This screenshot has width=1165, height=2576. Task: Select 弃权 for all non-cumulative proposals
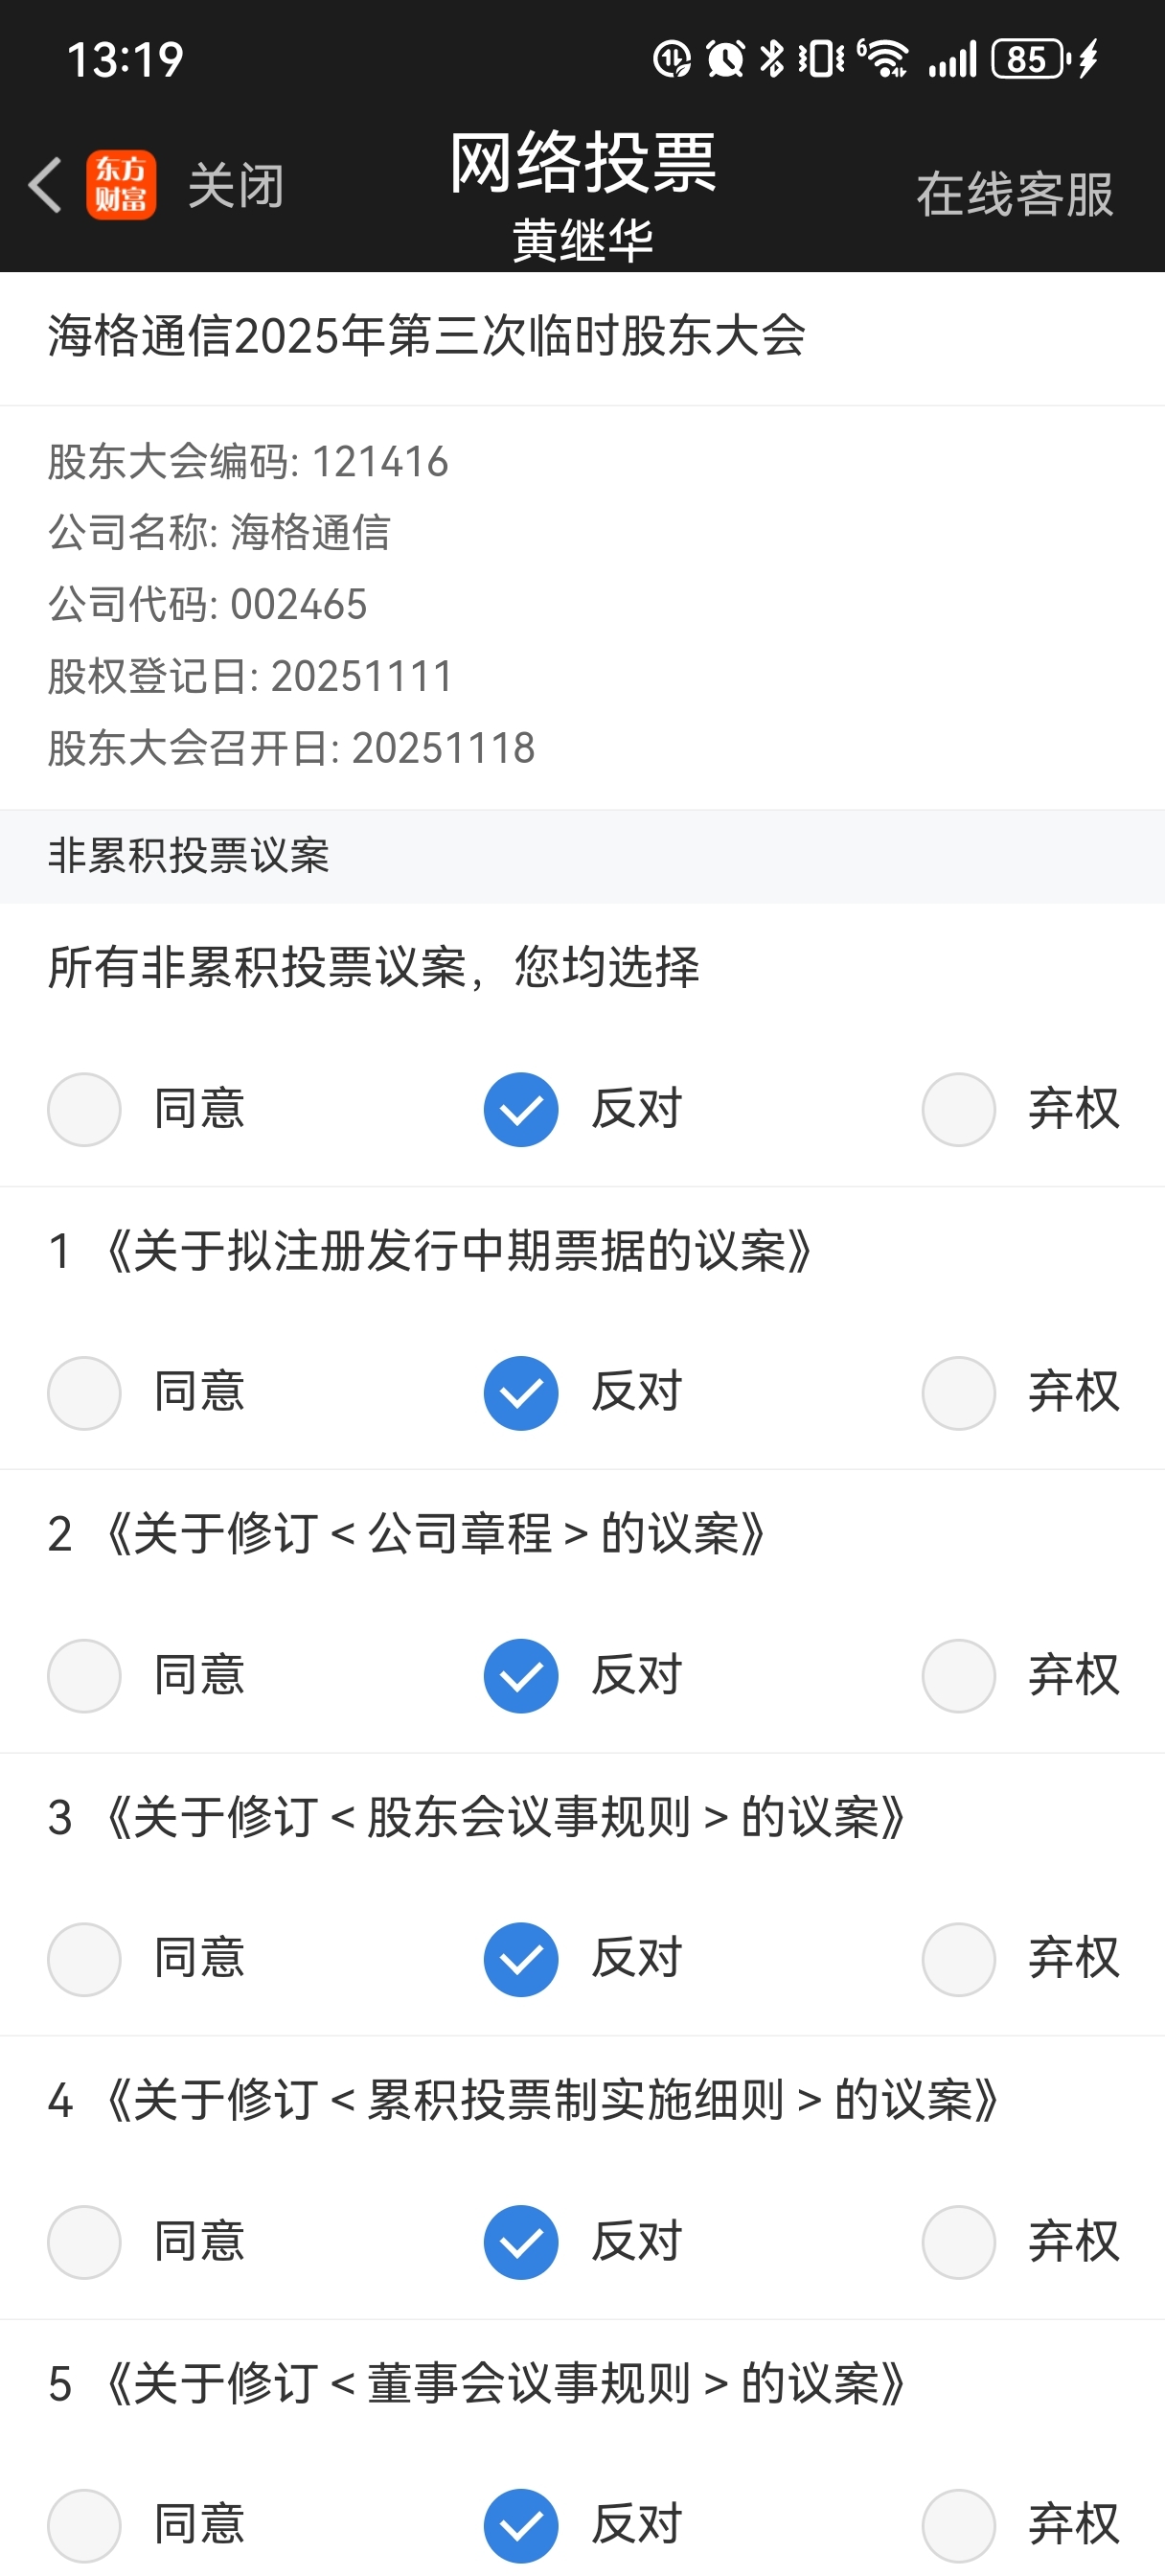click(959, 1109)
